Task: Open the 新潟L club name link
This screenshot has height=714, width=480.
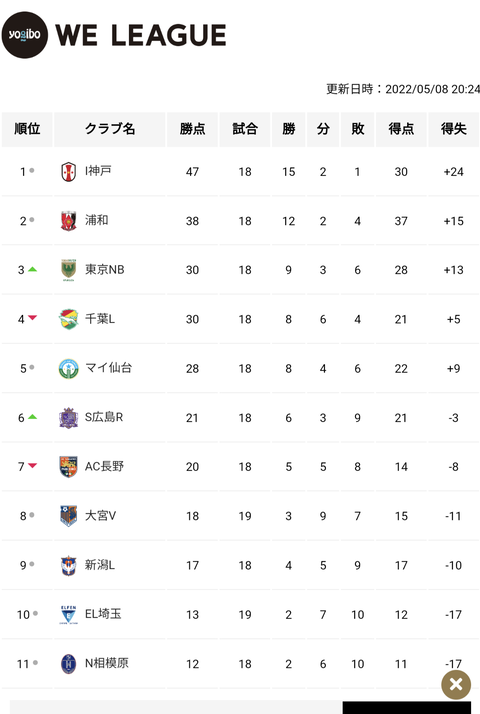Action: pos(100,565)
